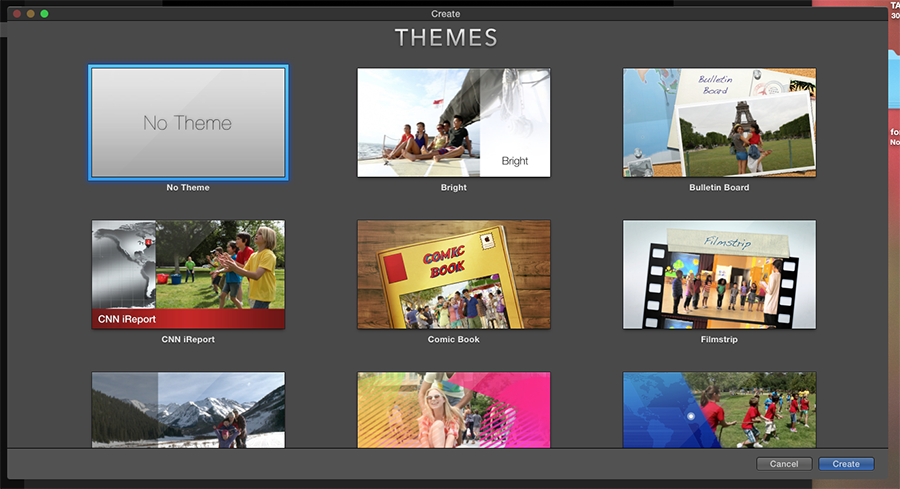The height and width of the screenshot is (489, 900).
Task: Click the Create button
Action: (846, 464)
